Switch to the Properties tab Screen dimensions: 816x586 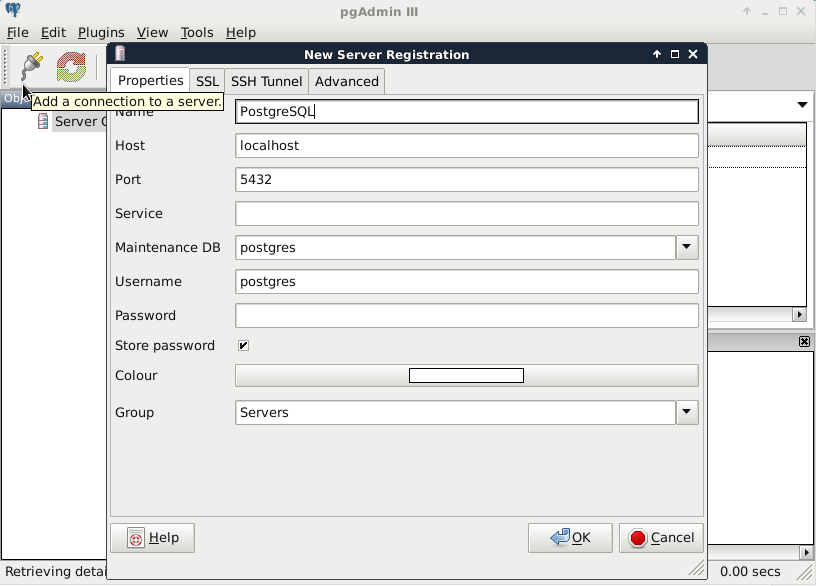coord(150,81)
